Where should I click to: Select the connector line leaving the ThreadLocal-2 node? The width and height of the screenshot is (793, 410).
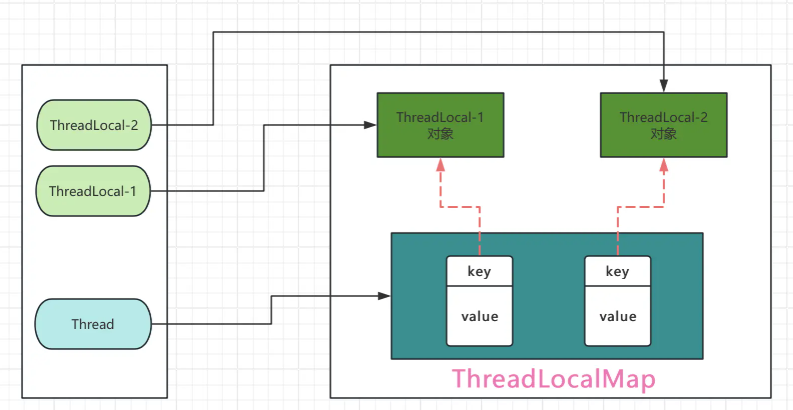tap(190, 125)
